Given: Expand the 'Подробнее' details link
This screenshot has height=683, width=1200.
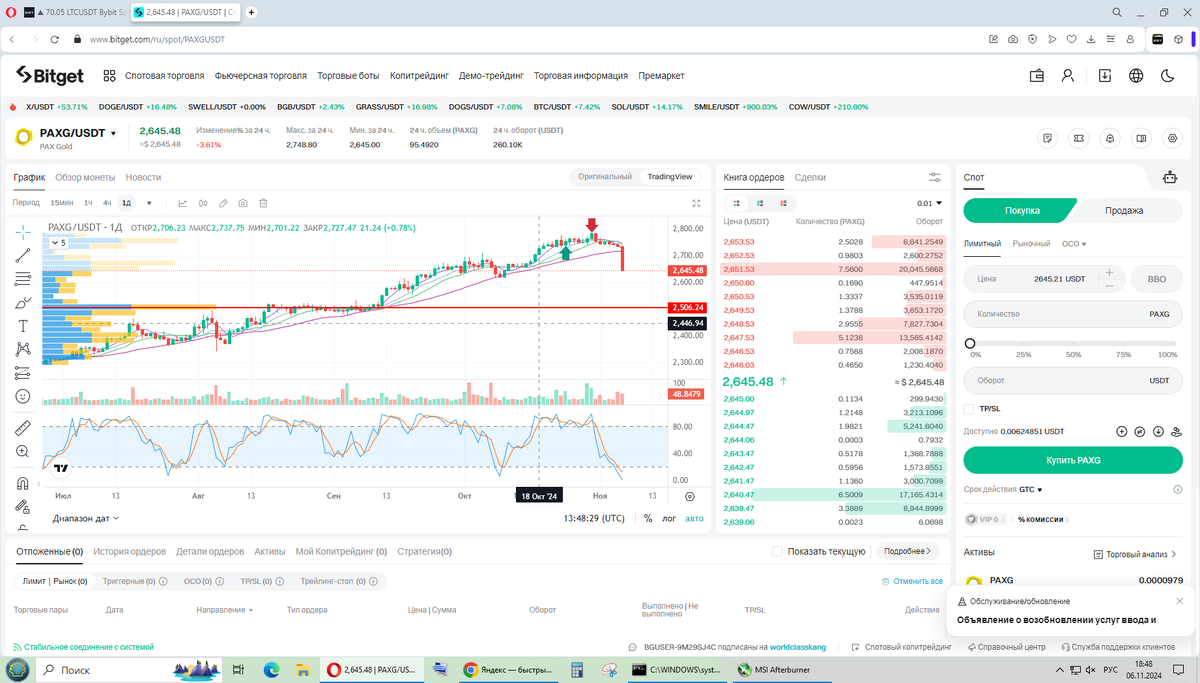Looking at the screenshot, I should (908, 551).
